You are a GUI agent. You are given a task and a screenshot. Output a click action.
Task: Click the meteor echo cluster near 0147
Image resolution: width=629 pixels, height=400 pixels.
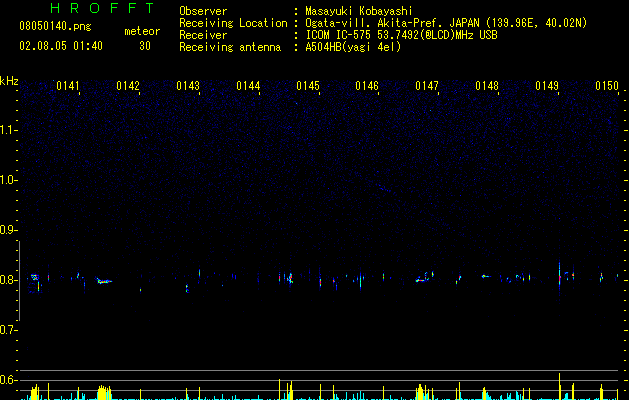click(x=424, y=277)
